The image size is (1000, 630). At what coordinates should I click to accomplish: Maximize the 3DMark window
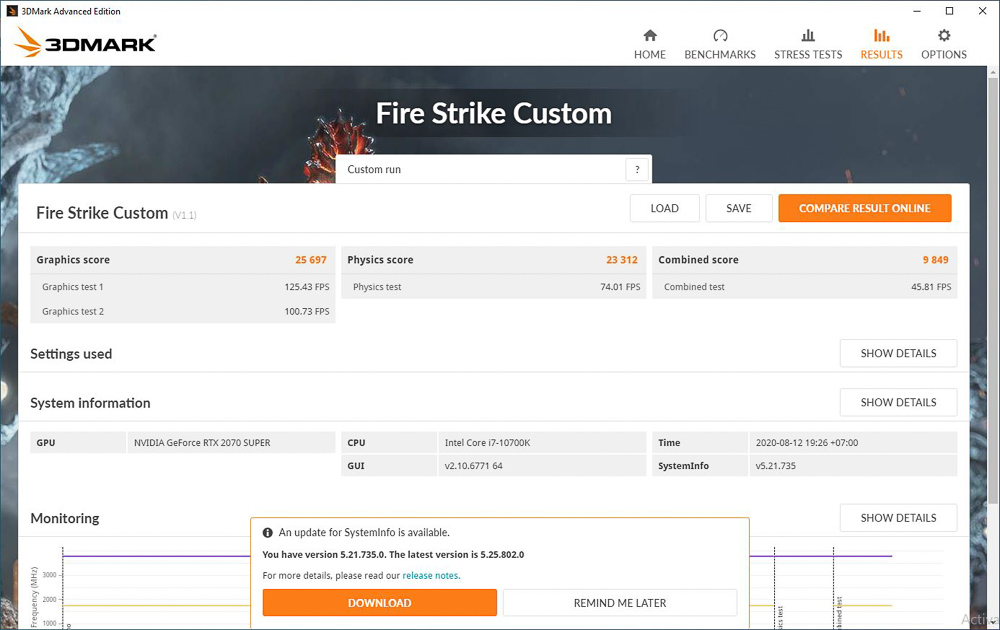coord(949,11)
